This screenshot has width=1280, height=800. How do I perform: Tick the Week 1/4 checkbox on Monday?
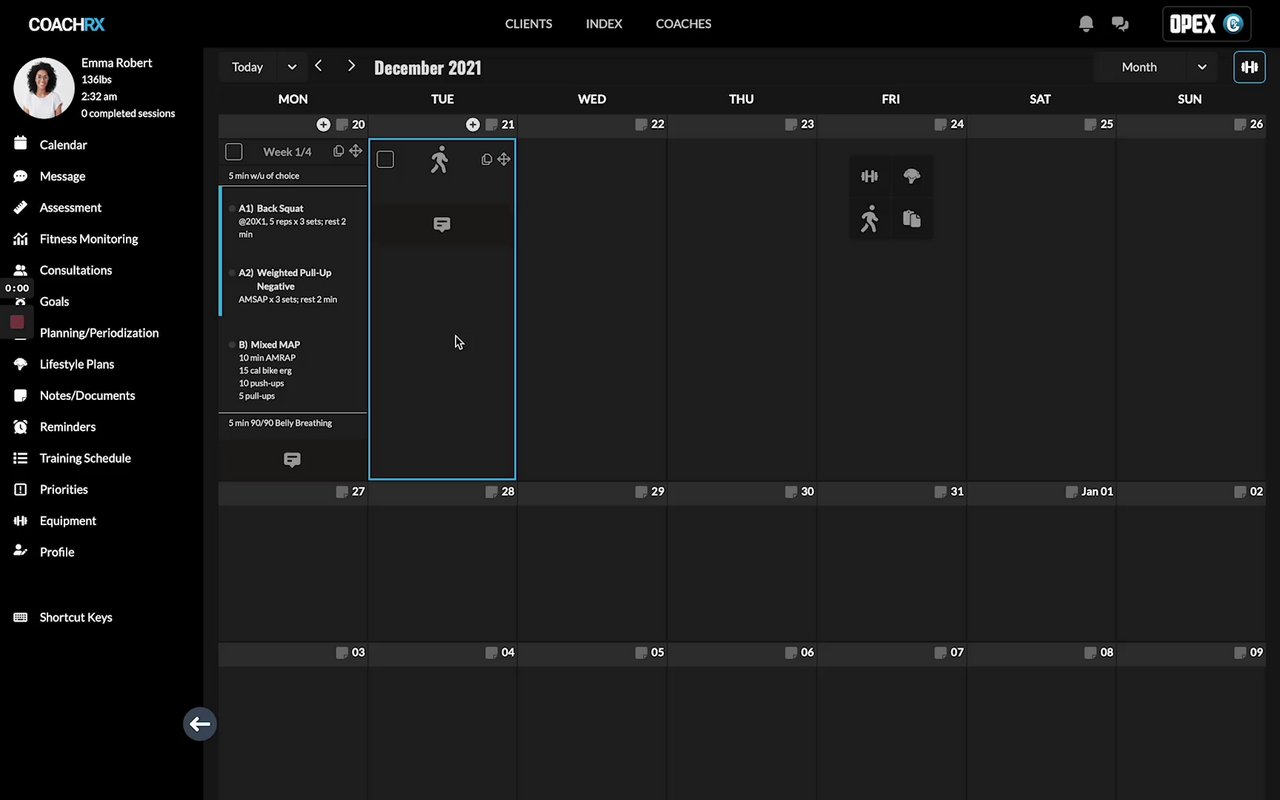point(234,152)
